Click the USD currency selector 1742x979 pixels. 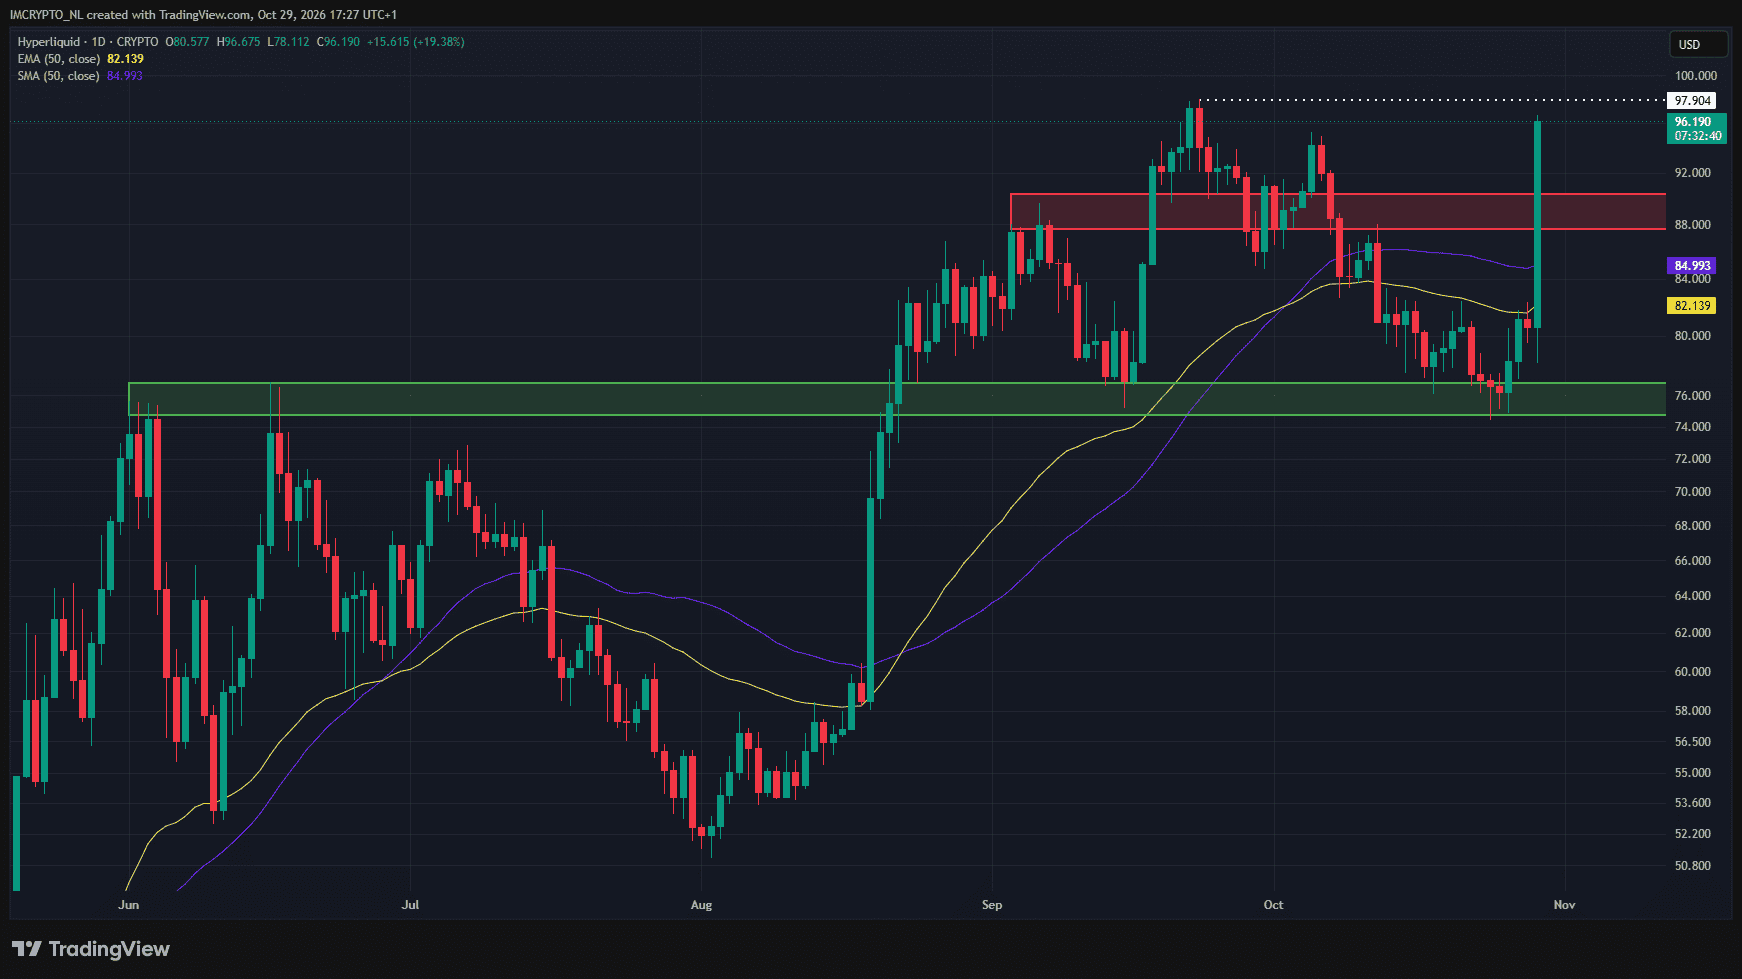pyautogui.click(x=1698, y=44)
